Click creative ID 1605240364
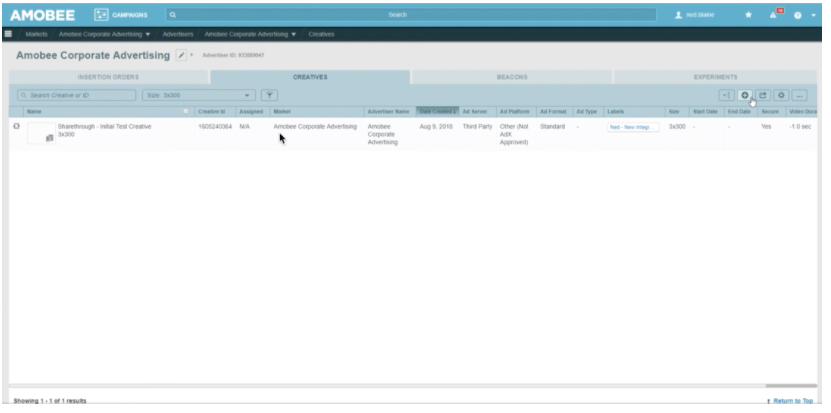 click(215, 127)
